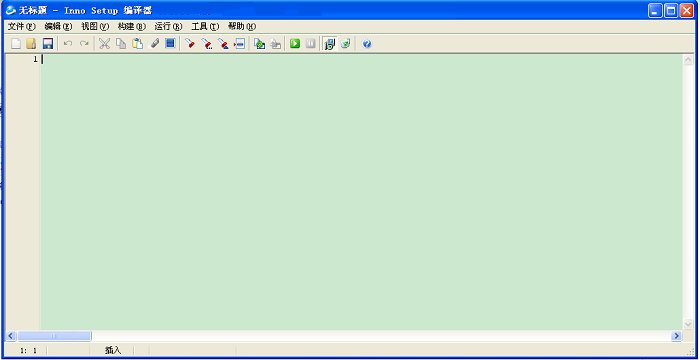Click the go-to-line arrow icon

pyautogui.click(x=240, y=44)
